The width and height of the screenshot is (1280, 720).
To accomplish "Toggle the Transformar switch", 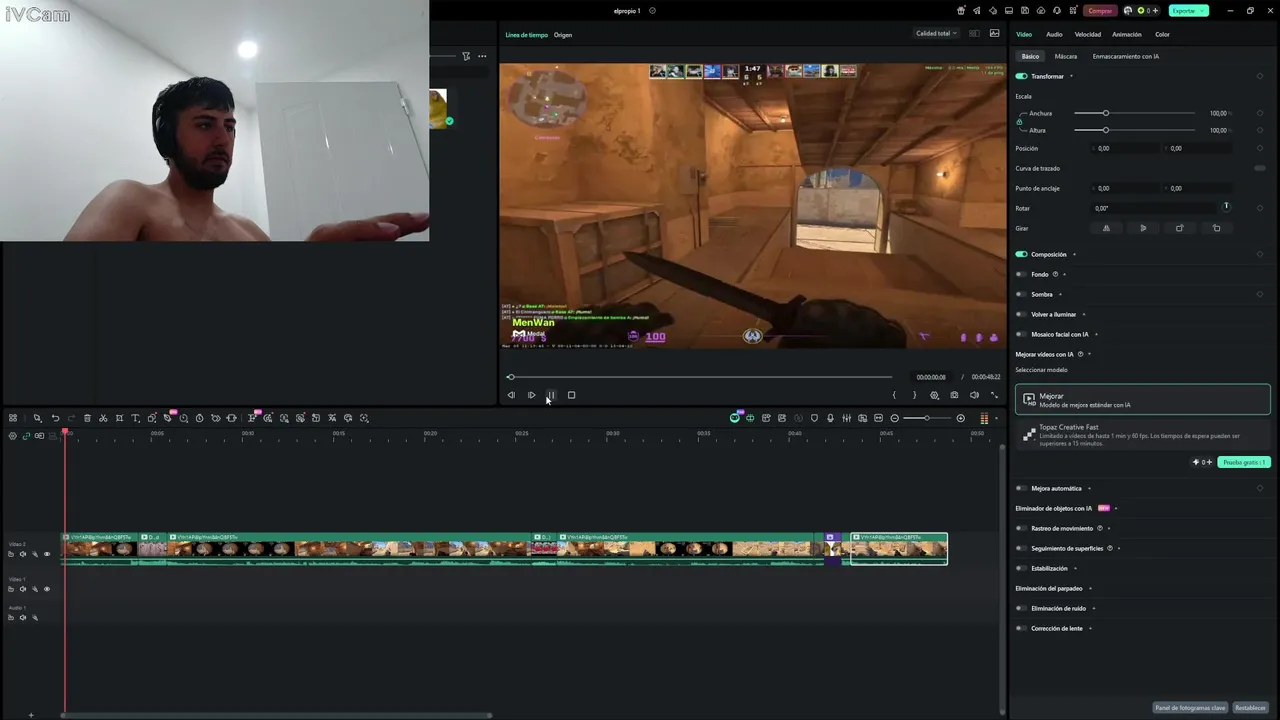I will click(1021, 76).
